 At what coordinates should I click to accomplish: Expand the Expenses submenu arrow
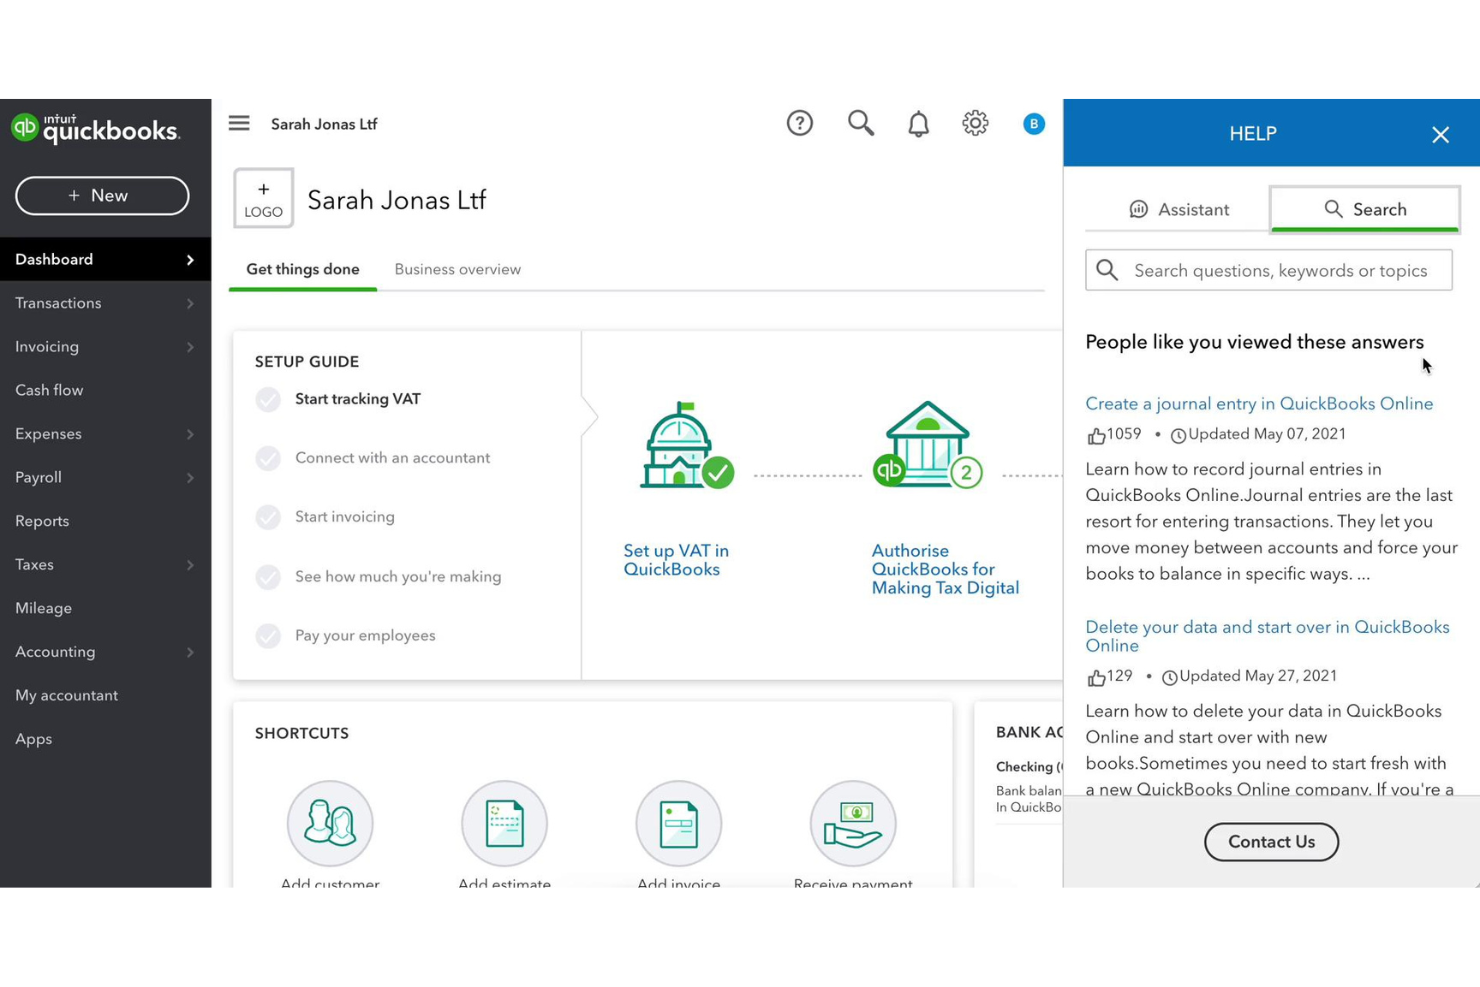[190, 434]
